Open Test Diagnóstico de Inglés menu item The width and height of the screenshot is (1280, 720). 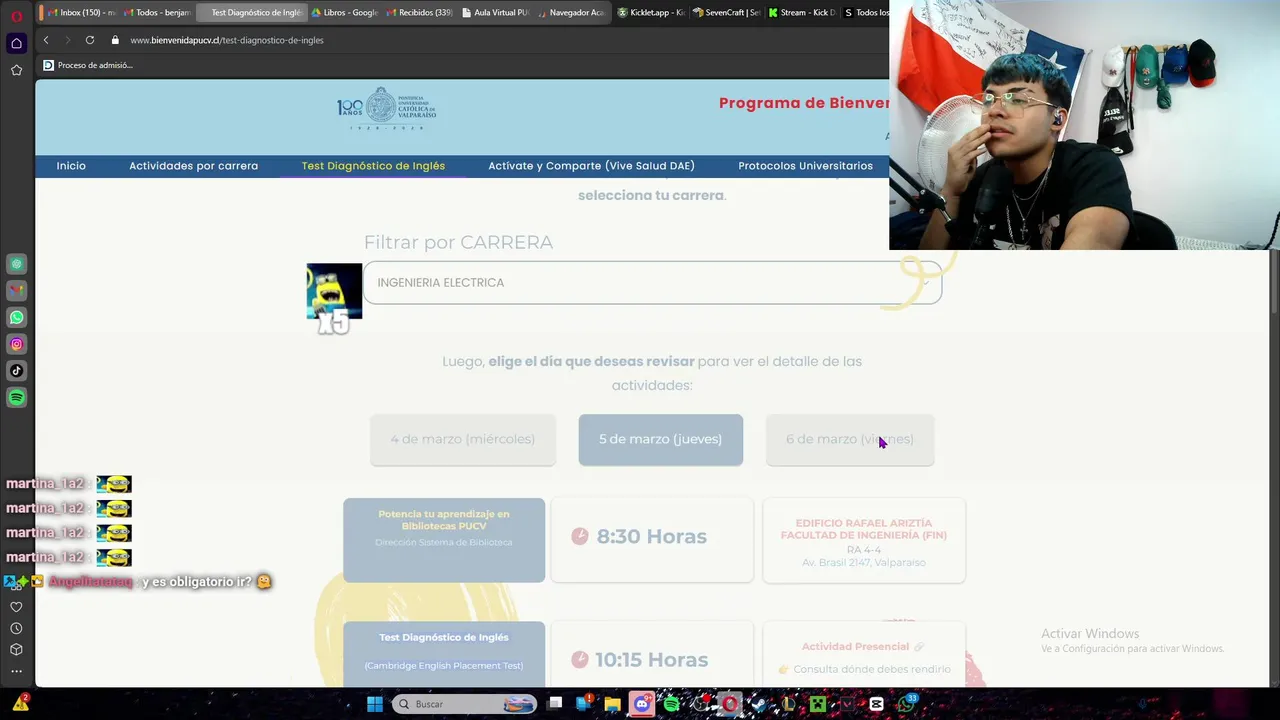[373, 166]
